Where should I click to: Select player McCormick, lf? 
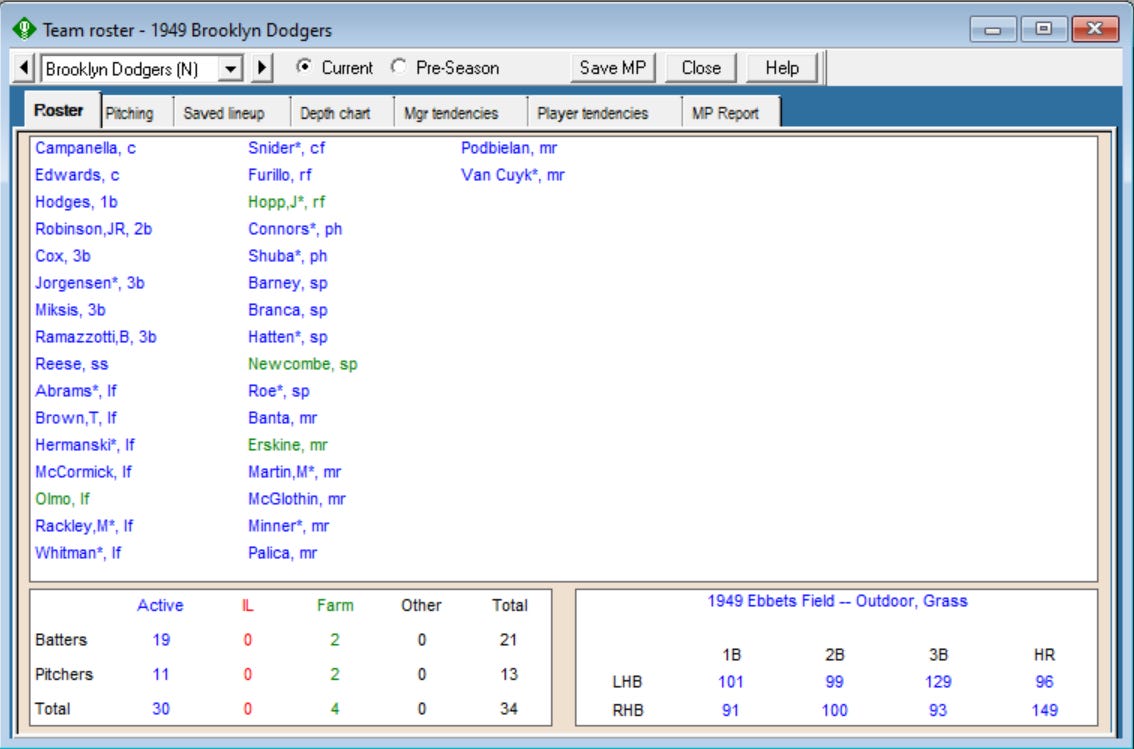click(84, 472)
